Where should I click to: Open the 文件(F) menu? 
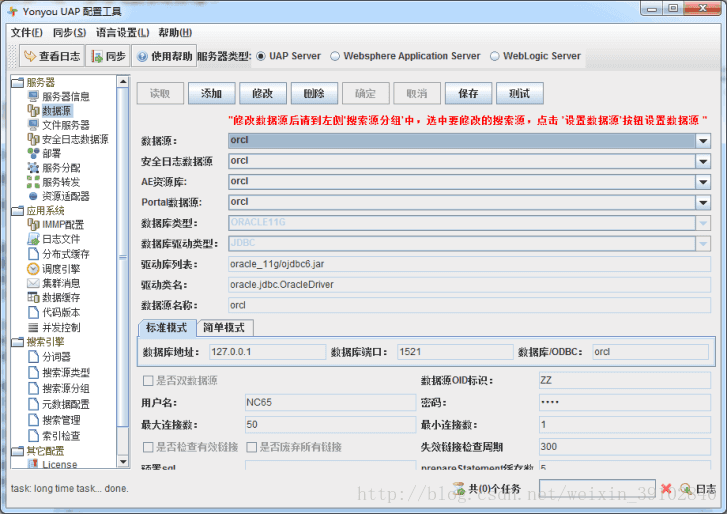click(26, 33)
